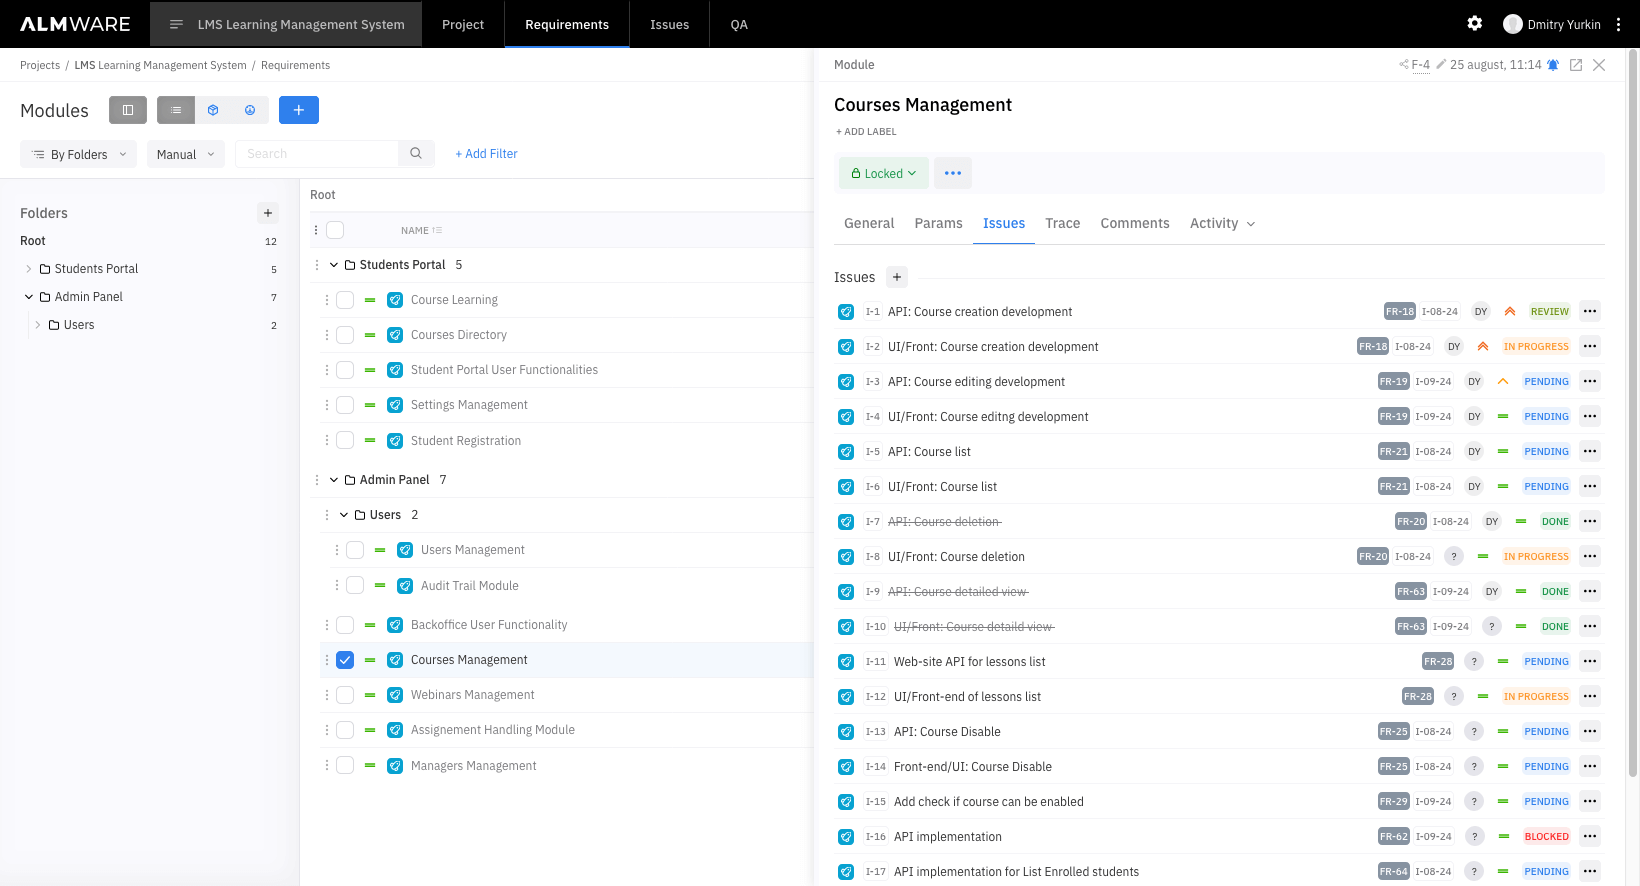The image size is (1640, 886).
Task: Tick the Student Registration checkbox
Action: (x=345, y=440)
